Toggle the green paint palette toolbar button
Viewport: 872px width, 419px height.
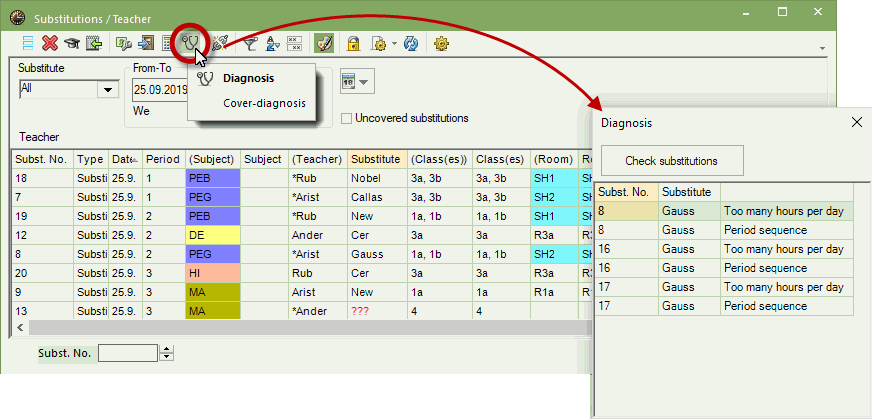coord(323,43)
